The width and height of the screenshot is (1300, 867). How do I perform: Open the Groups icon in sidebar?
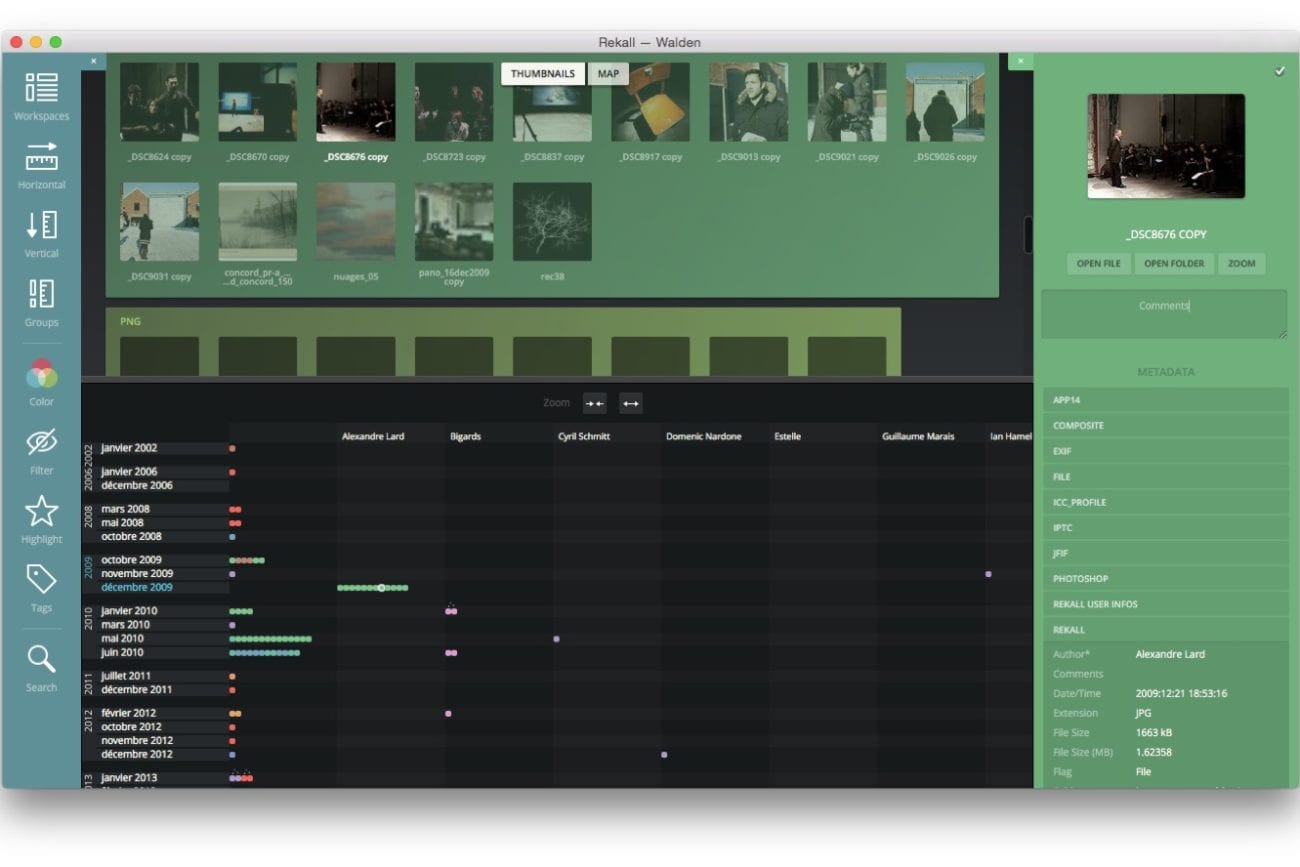pyautogui.click(x=41, y=294)
